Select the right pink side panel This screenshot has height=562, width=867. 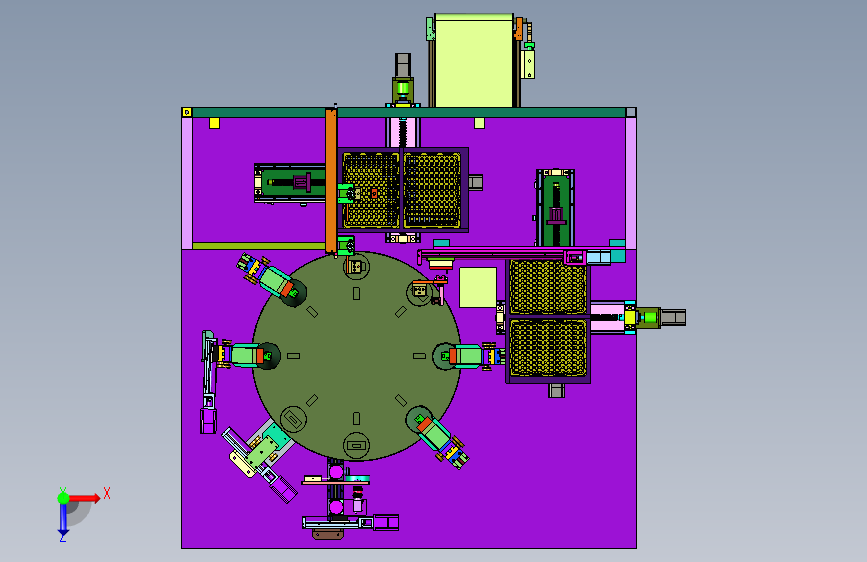click(631, 183)
